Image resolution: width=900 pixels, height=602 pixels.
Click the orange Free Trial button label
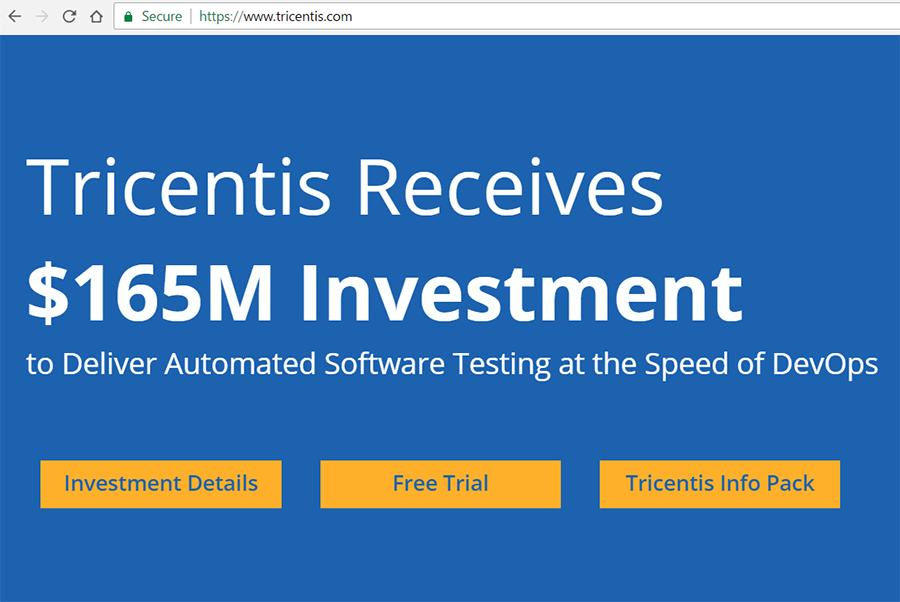[440, 482]
